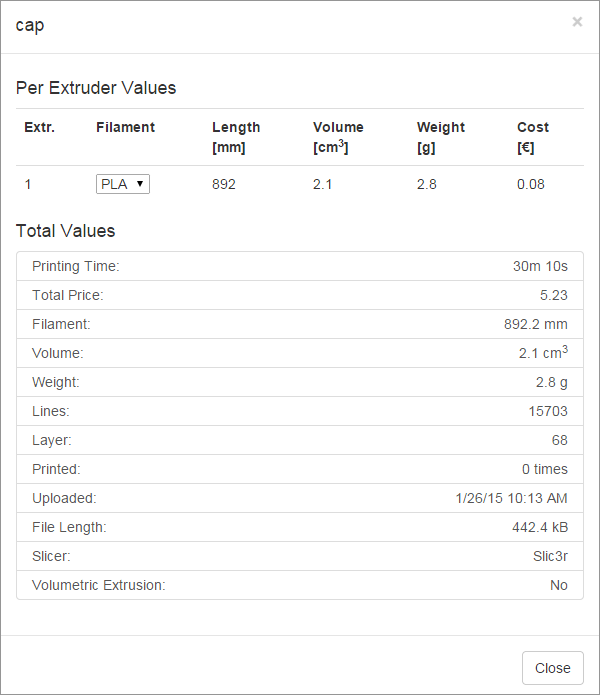Open the PLA filament dropdown

click(123, 184)
